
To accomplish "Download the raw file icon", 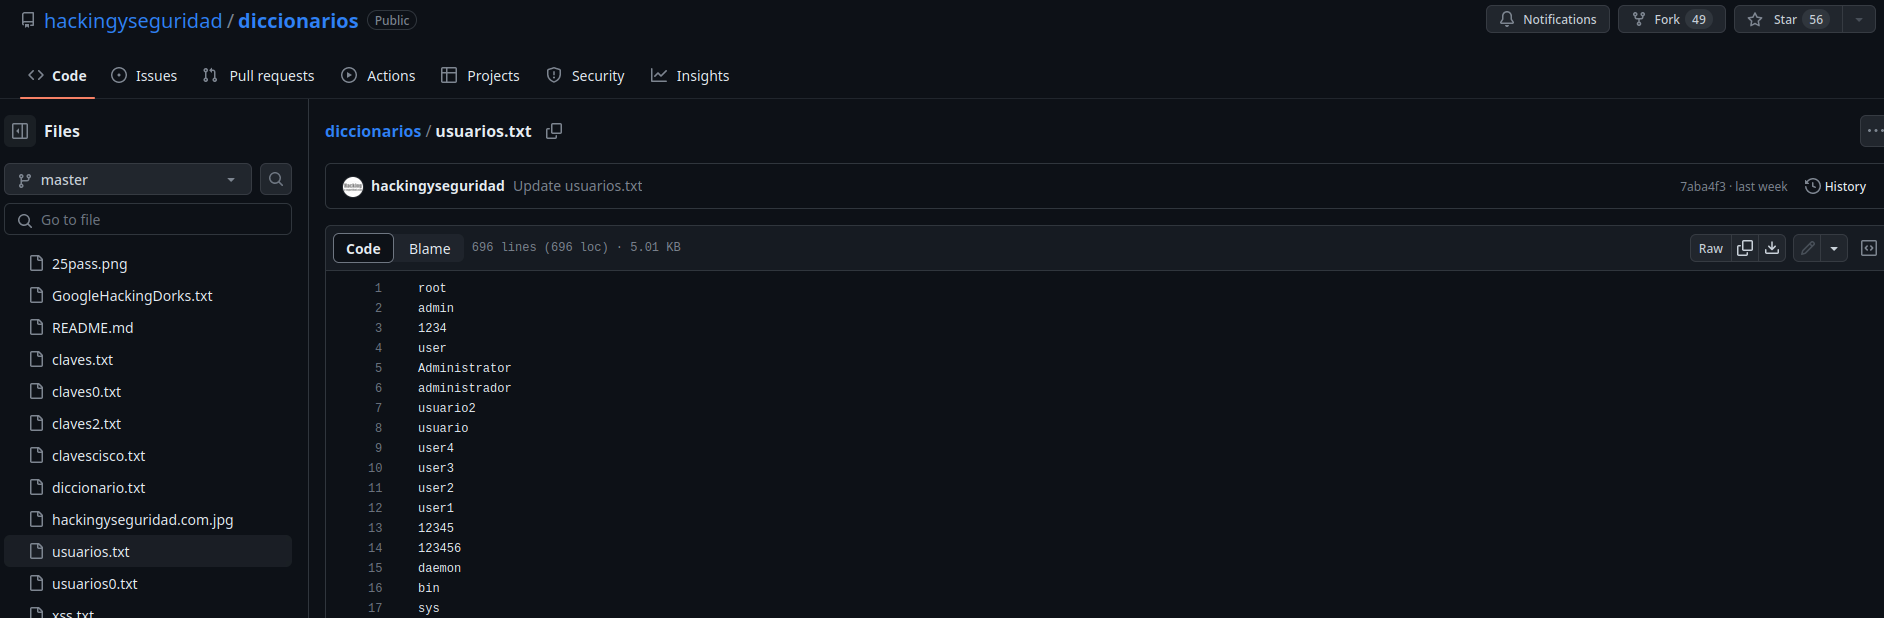I will 1772,248.
